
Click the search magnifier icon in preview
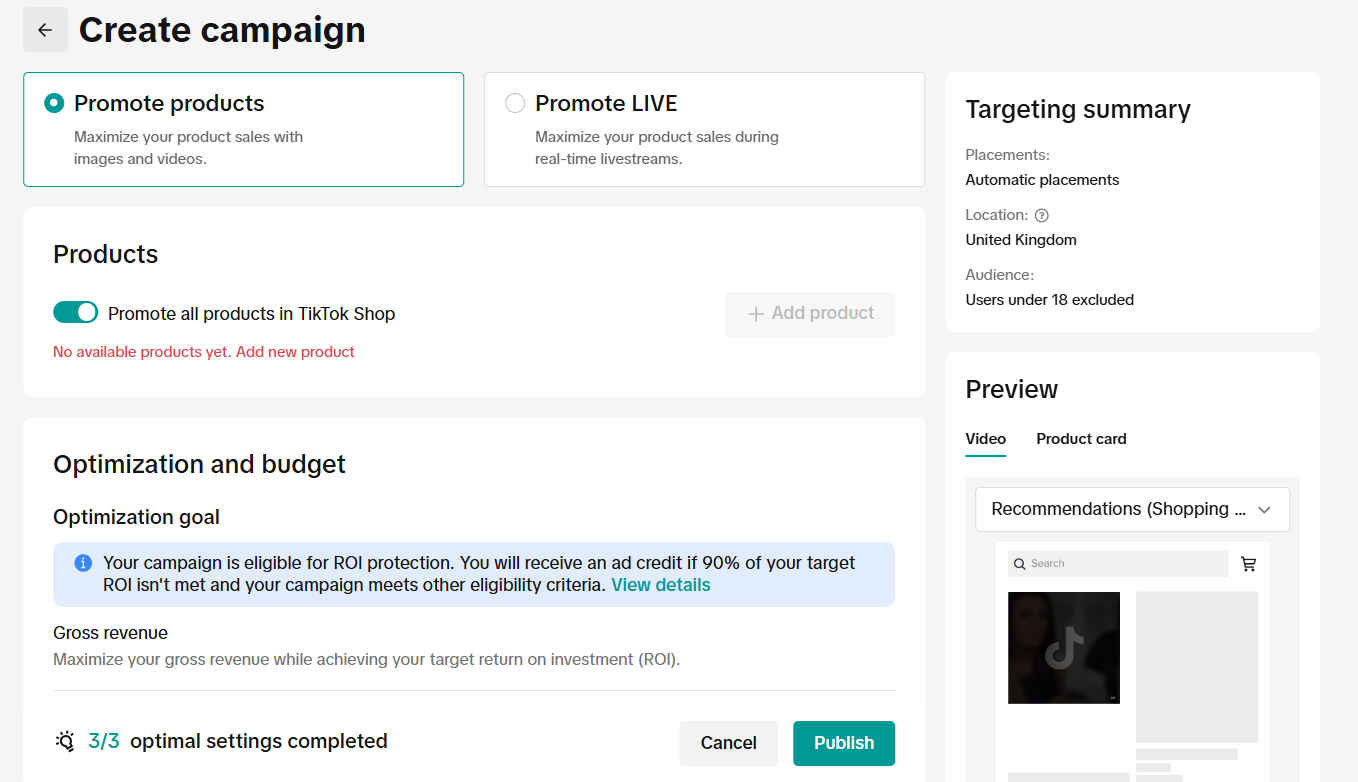tap(1020, 564)
